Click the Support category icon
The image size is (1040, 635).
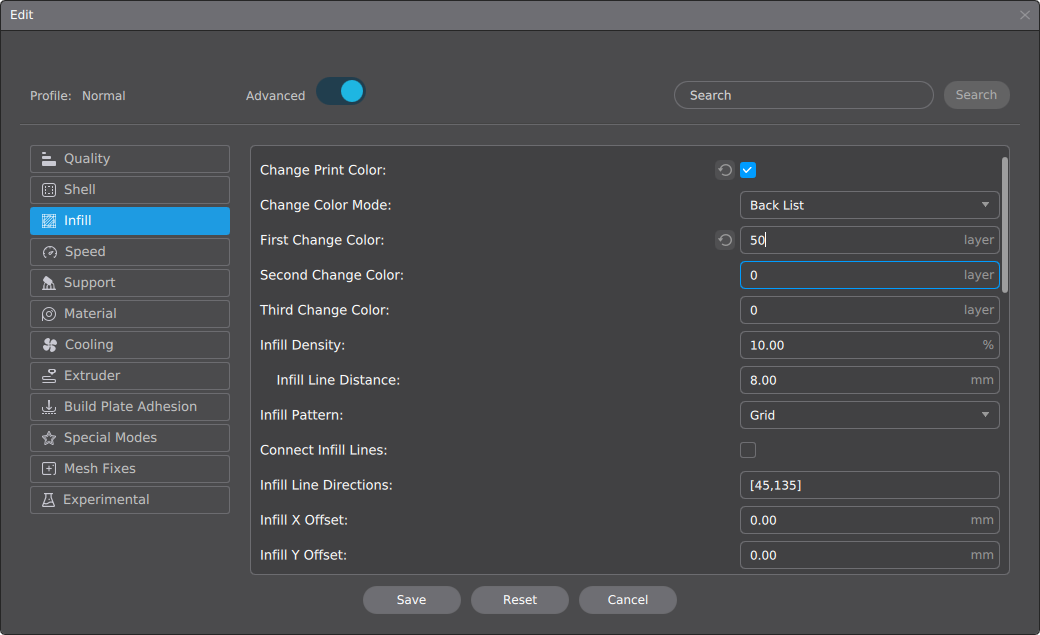[x=48, y=283]
